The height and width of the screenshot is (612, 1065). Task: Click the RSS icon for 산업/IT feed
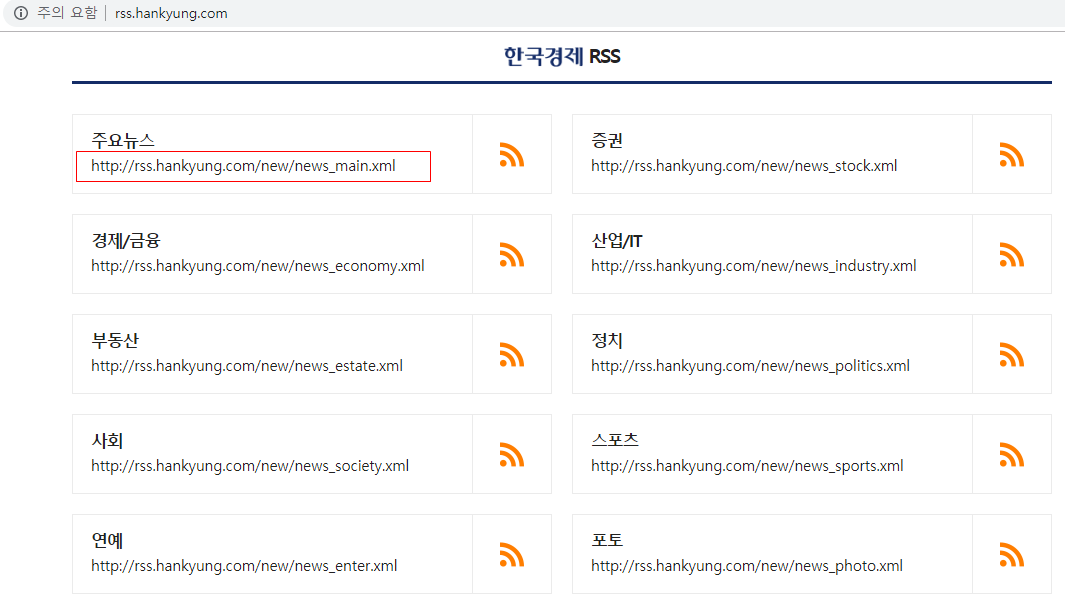pos(1011,255)
